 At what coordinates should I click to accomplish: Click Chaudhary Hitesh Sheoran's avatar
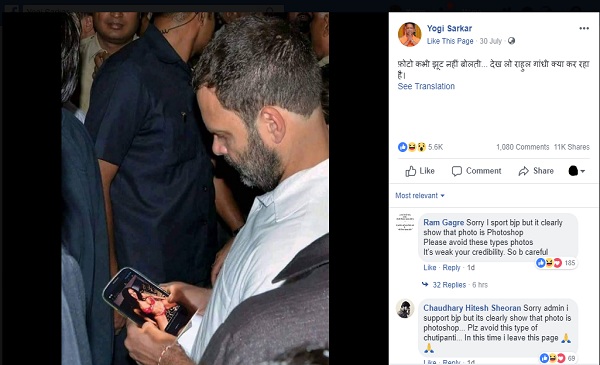tap(405, 309)
